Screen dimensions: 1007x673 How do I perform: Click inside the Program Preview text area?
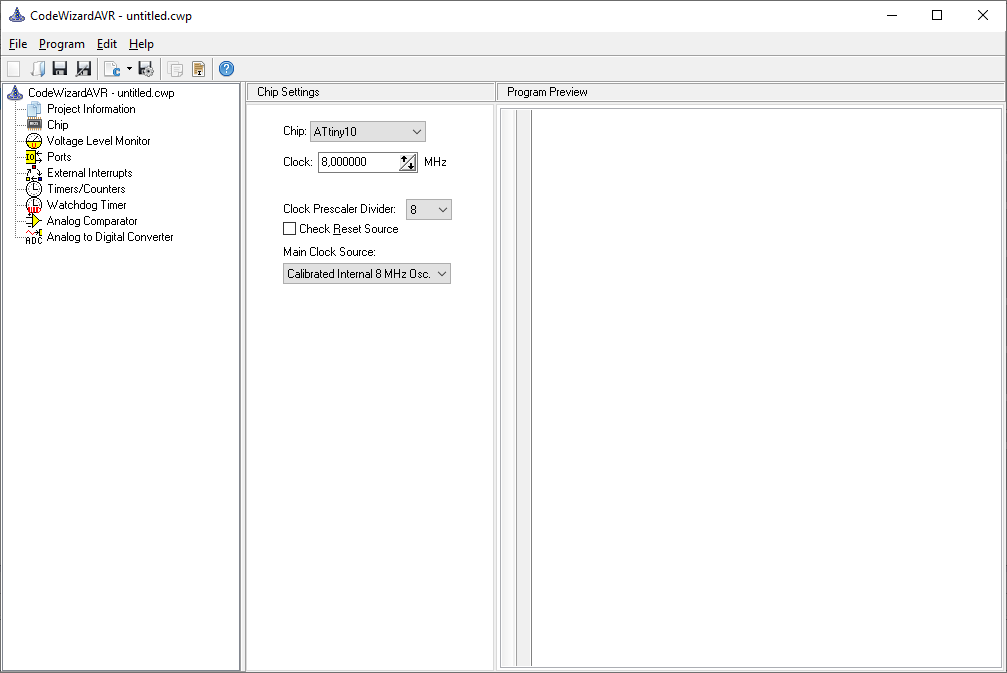(767, 388)
